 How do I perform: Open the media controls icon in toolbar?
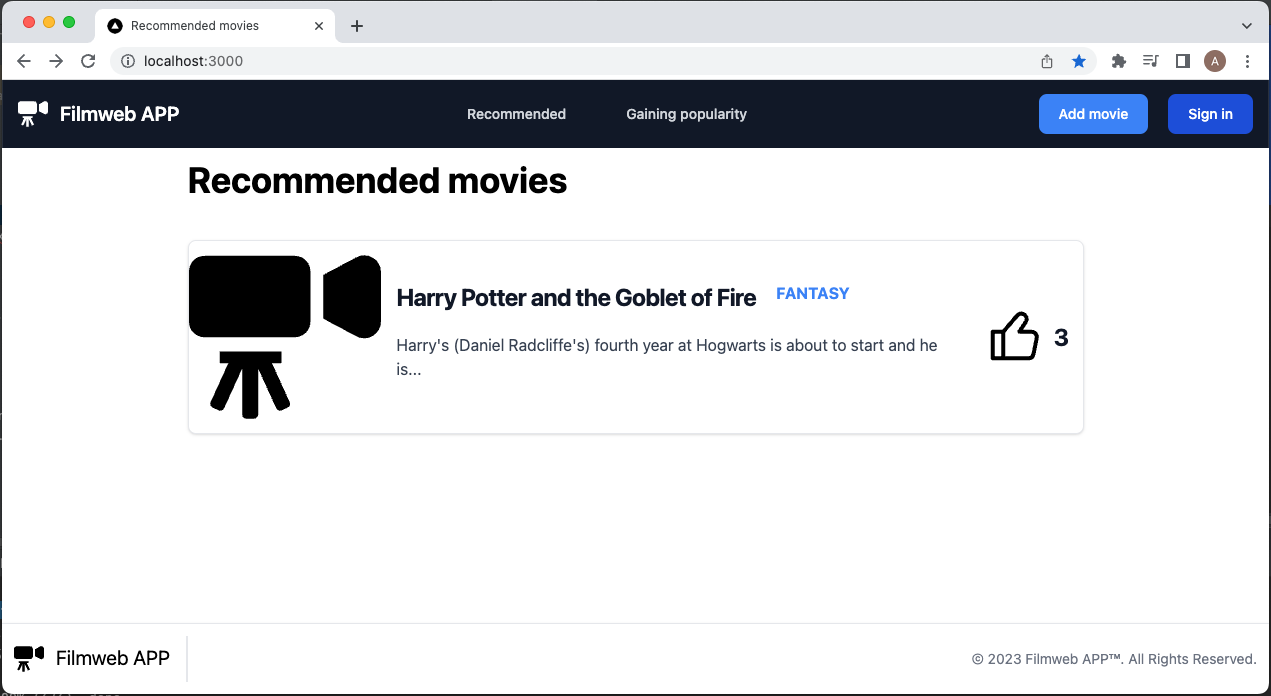coord(1150,61)
